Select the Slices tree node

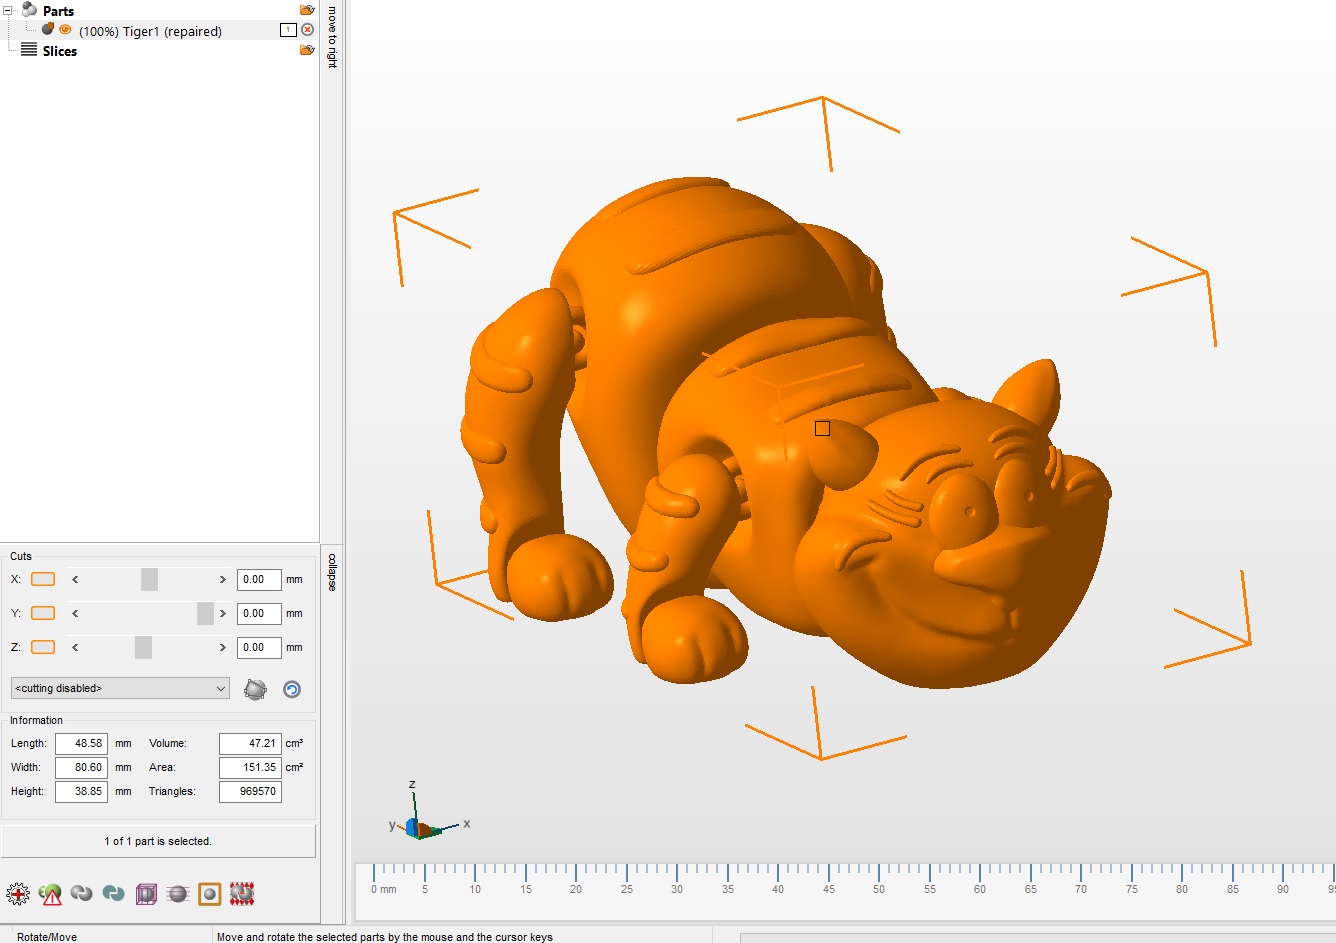point(60,51)
